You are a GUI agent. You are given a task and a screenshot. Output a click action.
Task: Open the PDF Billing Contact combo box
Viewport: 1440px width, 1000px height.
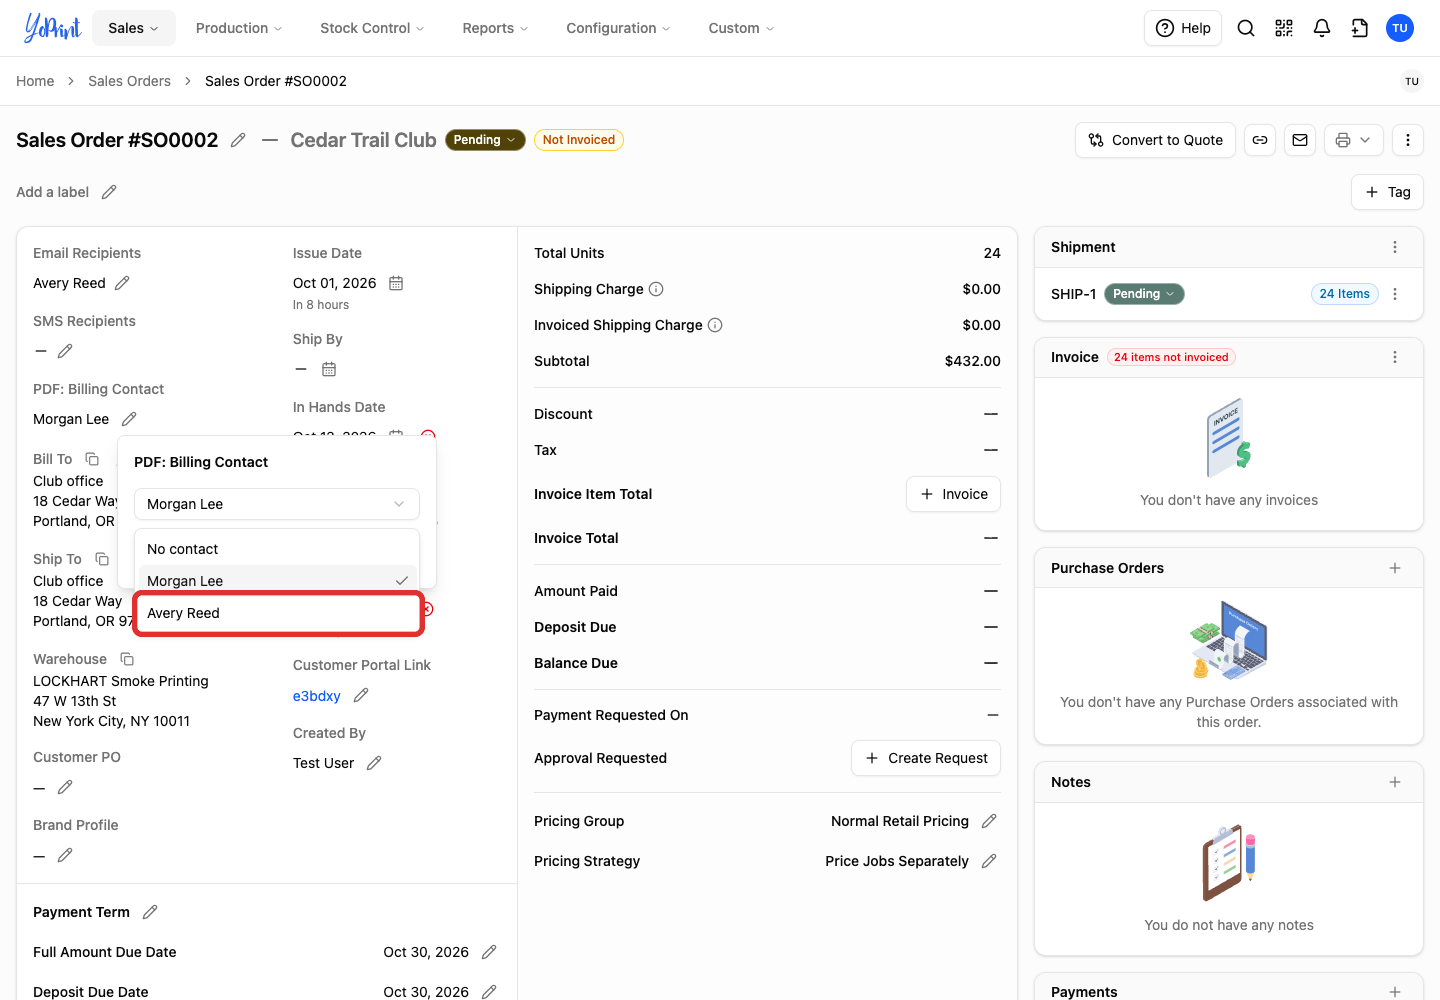click(x=277, y=504)
